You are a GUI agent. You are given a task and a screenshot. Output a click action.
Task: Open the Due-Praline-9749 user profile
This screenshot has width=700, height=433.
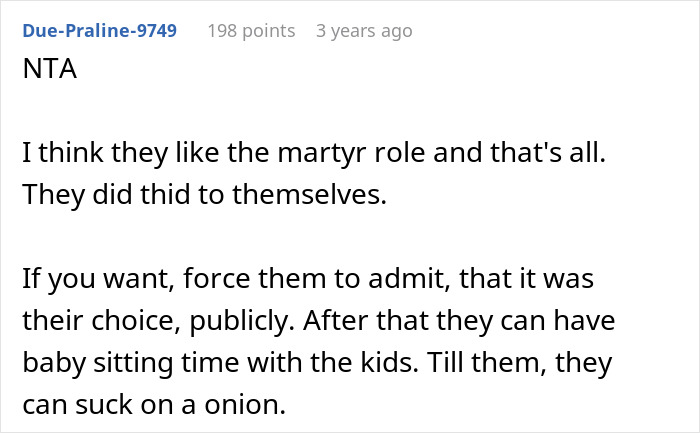coord(99,31)
